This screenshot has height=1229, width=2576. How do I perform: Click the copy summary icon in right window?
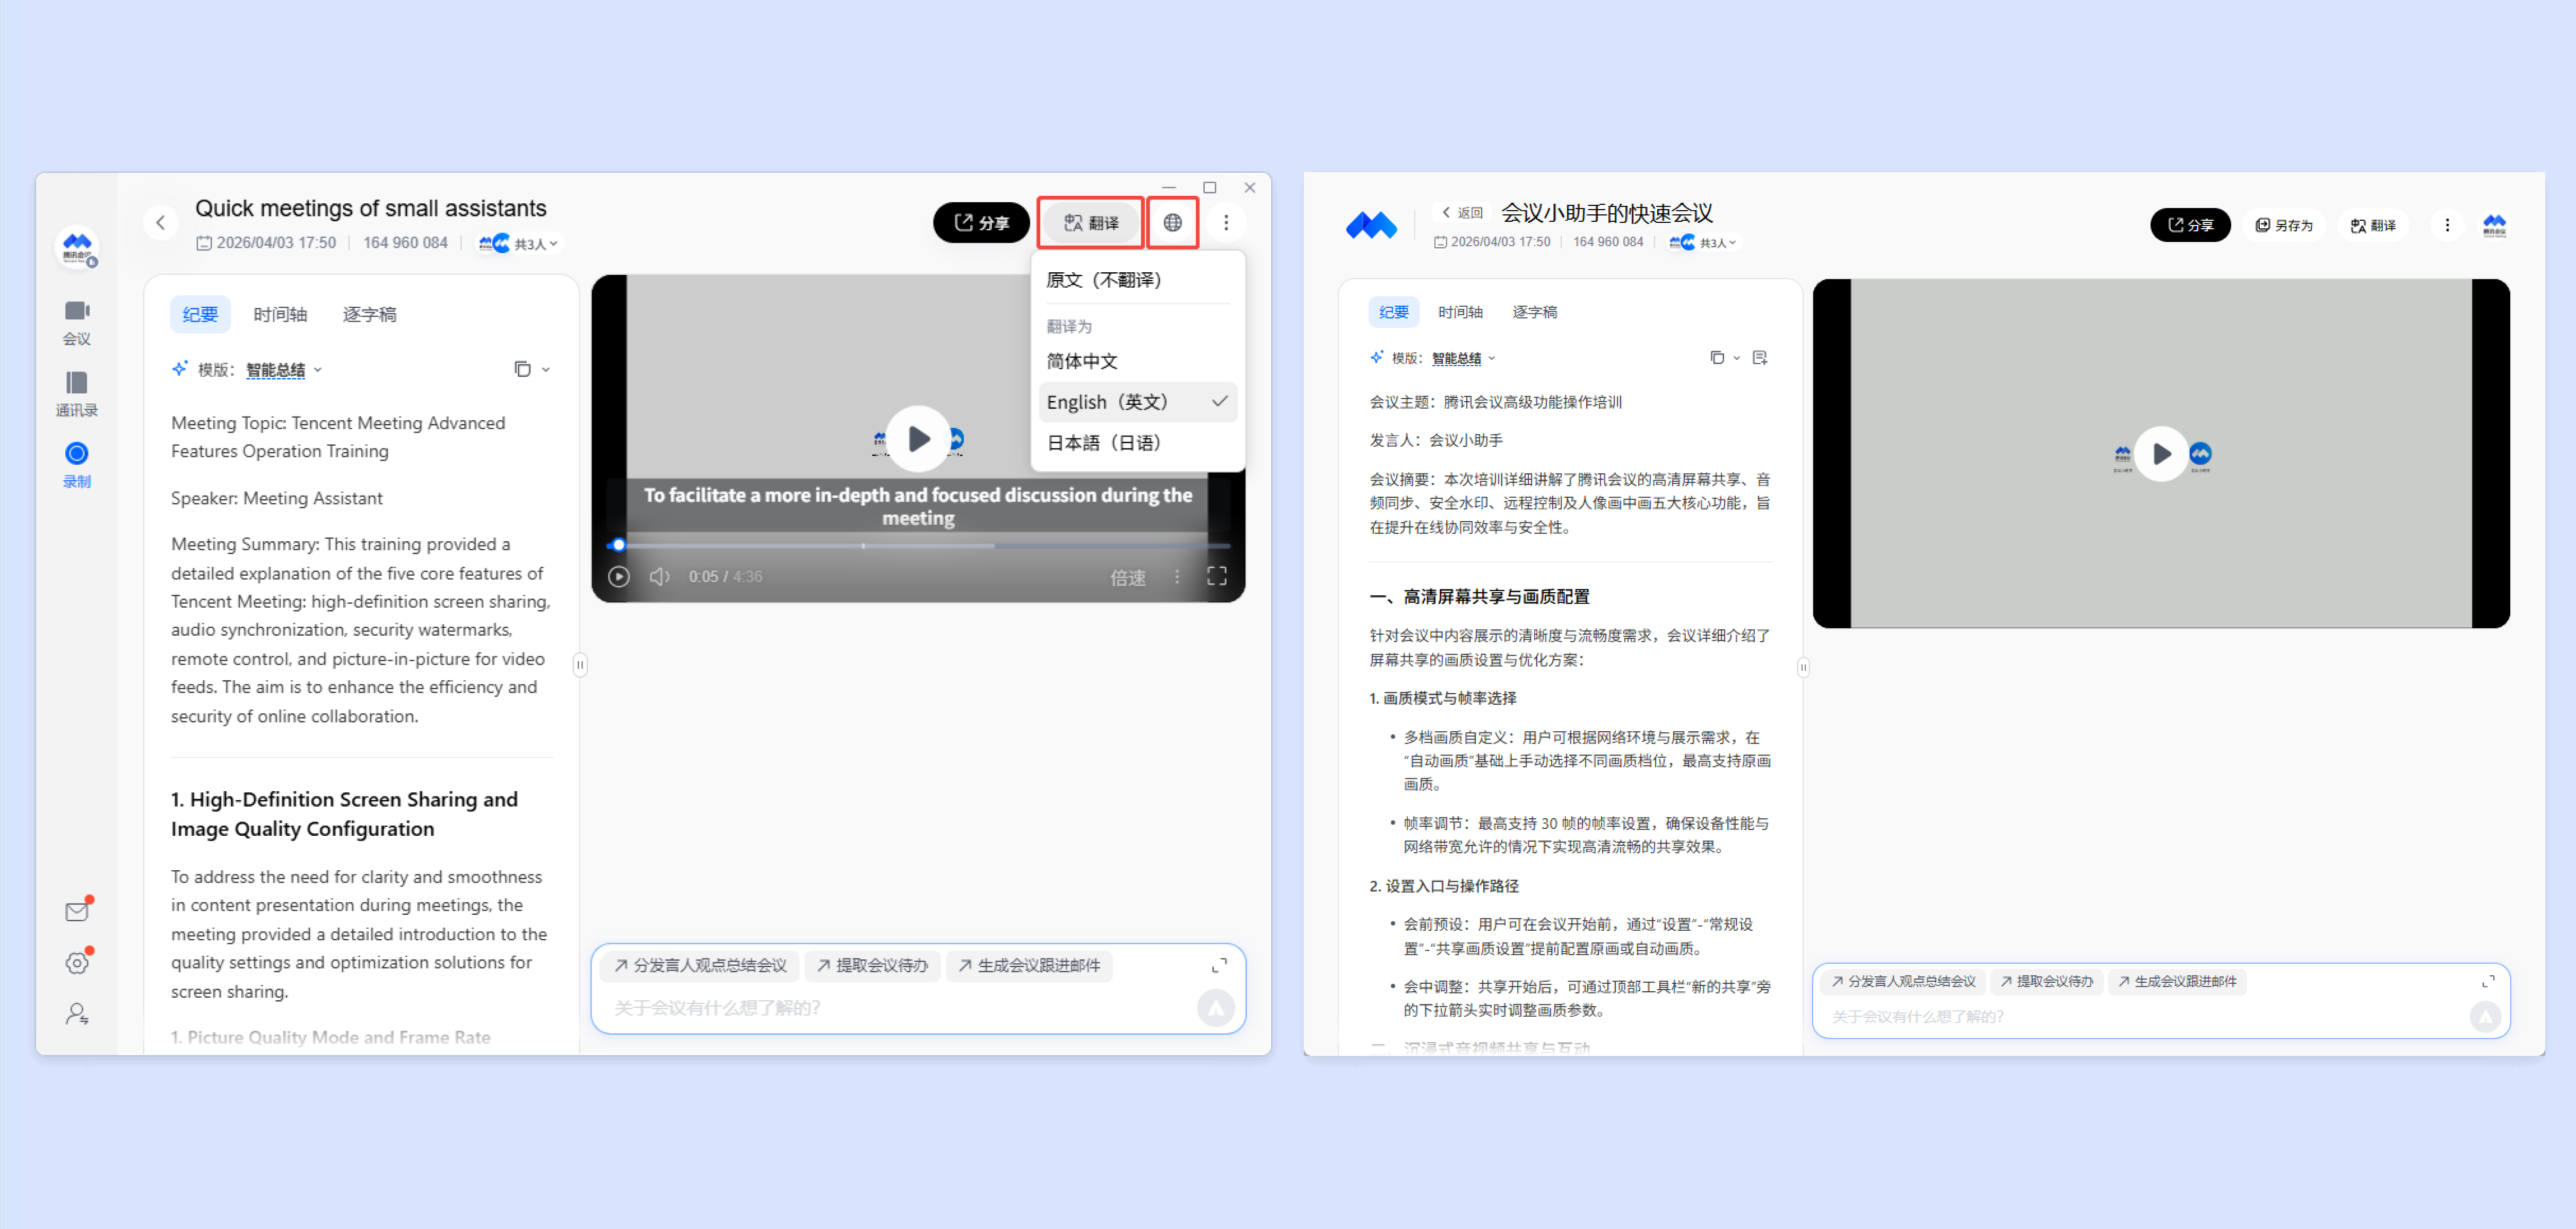(x=1716, y=358)
